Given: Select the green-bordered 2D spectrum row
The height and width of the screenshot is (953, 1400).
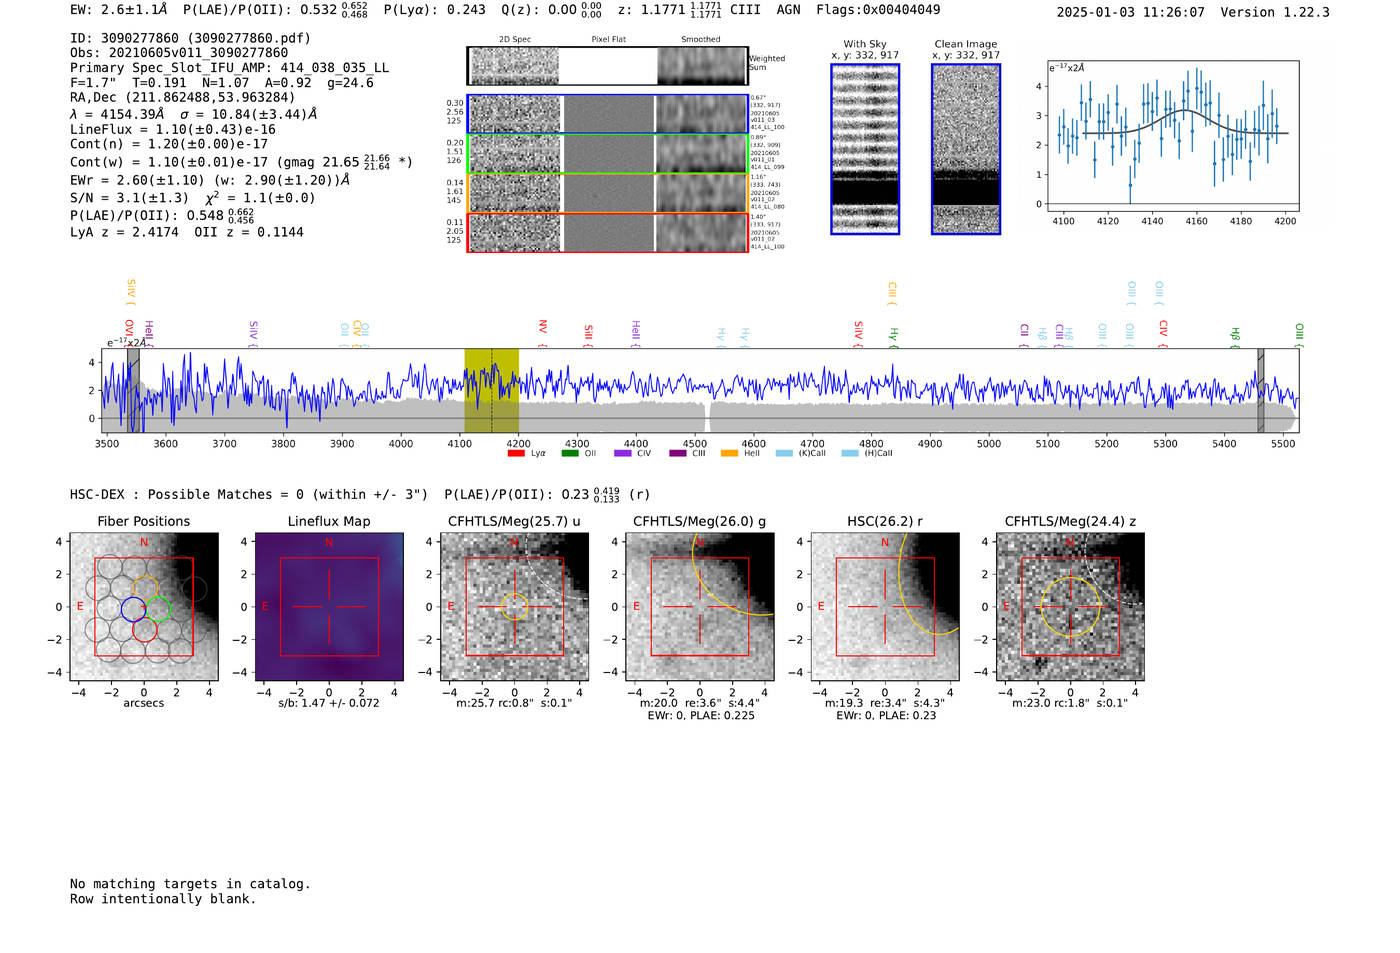Looking at the screenshot, I should click(608, 154).
